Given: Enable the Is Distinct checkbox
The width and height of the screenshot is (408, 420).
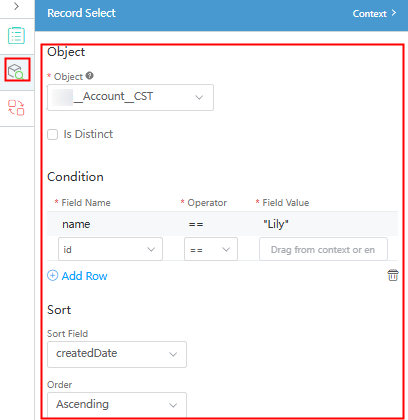Looking at the screenshot, I should (52, 134).
